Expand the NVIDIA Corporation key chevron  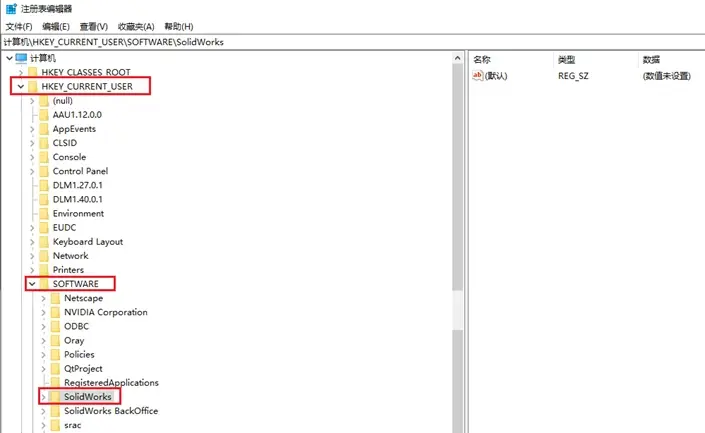[44, 312]
